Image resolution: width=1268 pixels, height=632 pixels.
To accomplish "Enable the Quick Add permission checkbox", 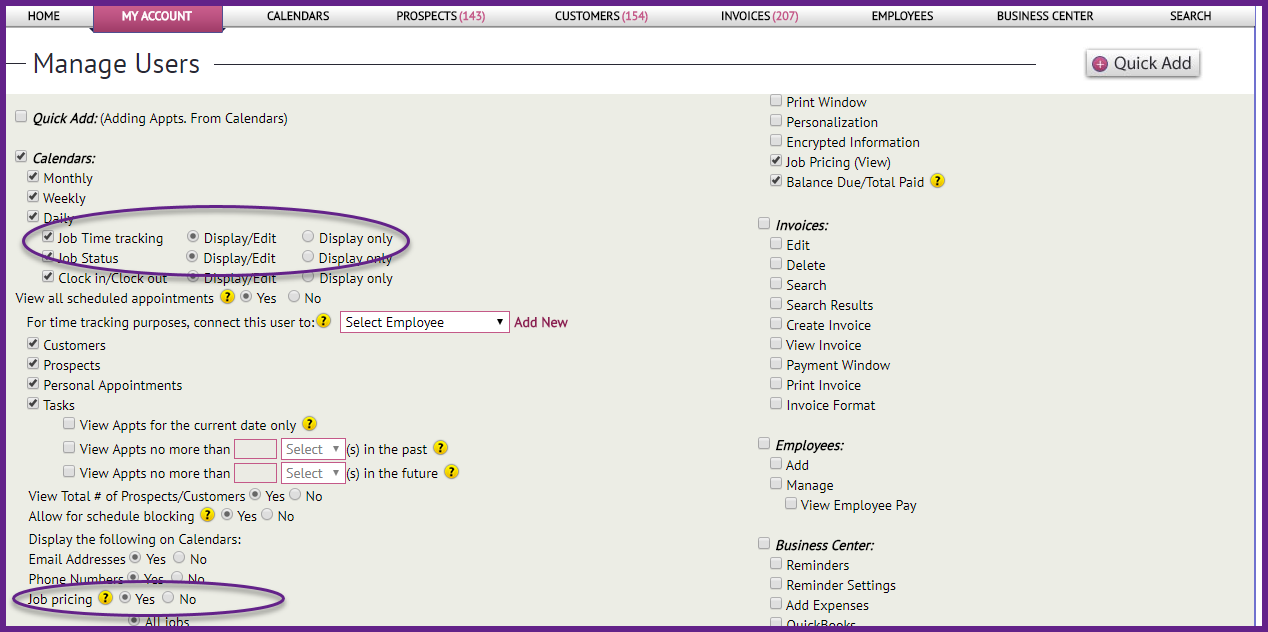I will point(21,117).
